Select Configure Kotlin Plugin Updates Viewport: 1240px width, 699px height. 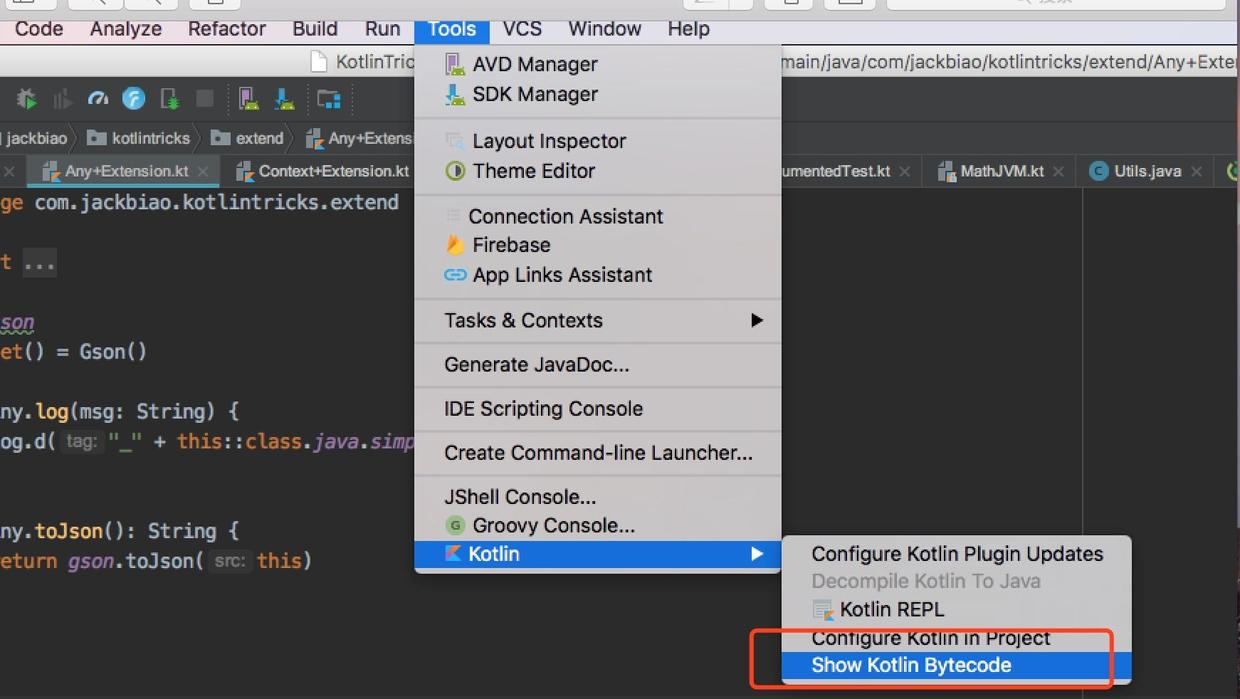click(956, 554)
